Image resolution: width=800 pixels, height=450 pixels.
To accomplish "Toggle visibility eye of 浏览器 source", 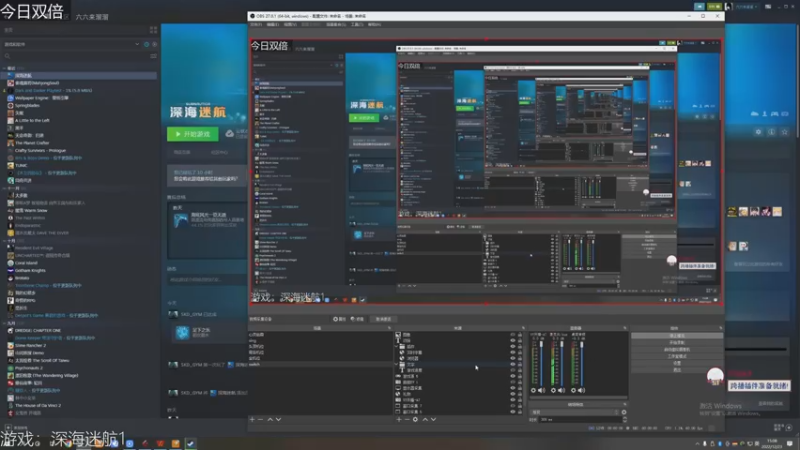I will click(513, 358).
